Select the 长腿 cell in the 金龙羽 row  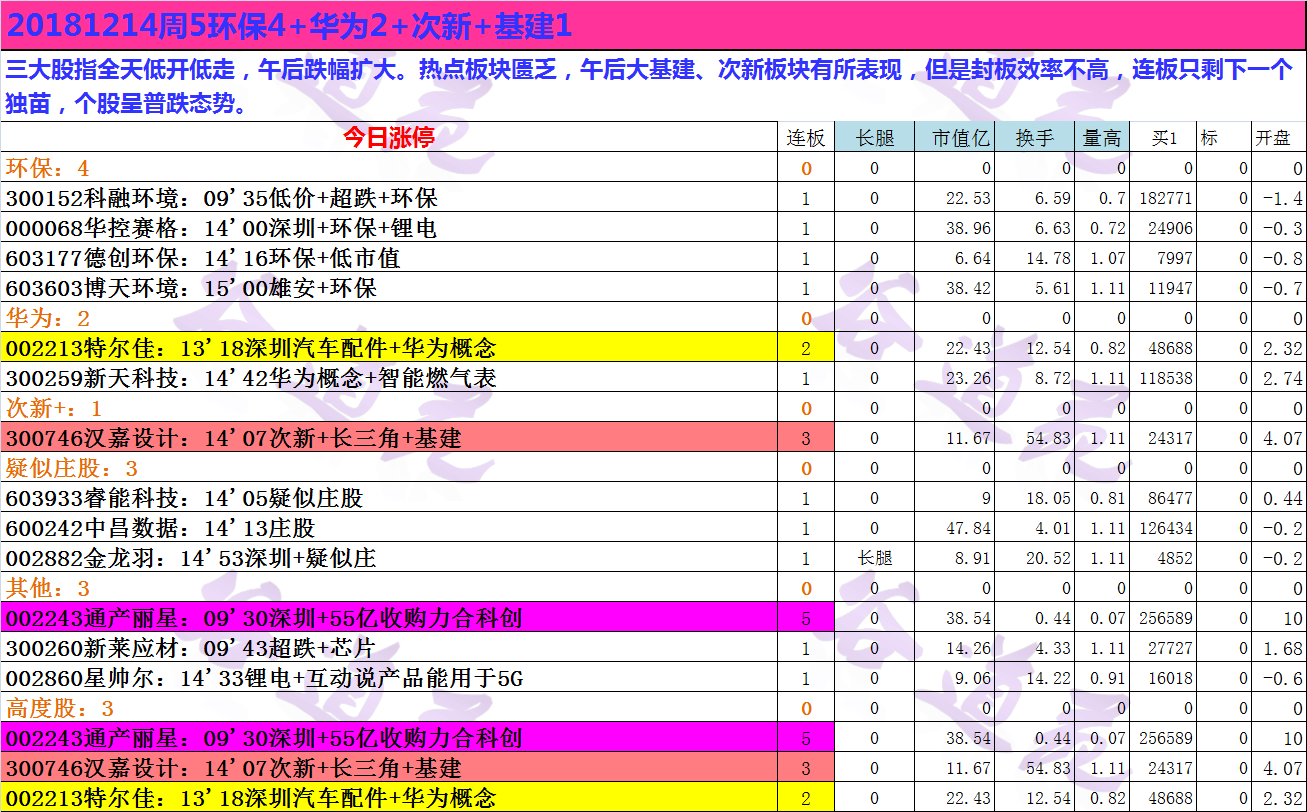pyautogui.click(x=874, y=558)
